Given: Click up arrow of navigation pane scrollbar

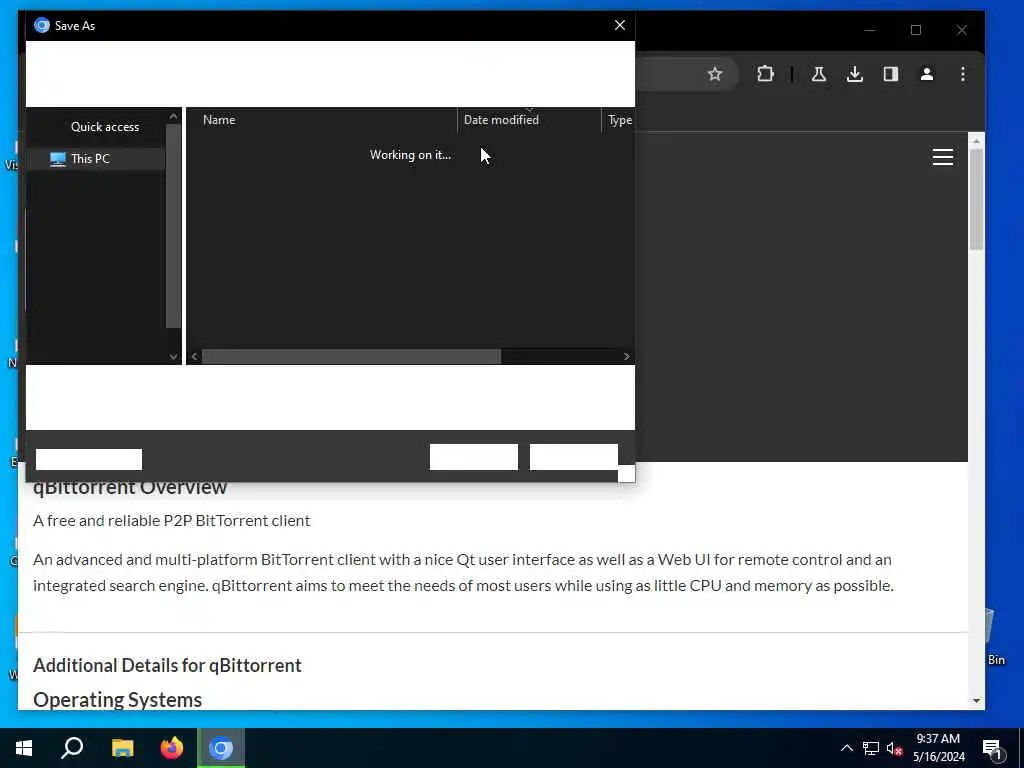Looking at the screenshot, I should pyautogui.click(x=173, y=117).
